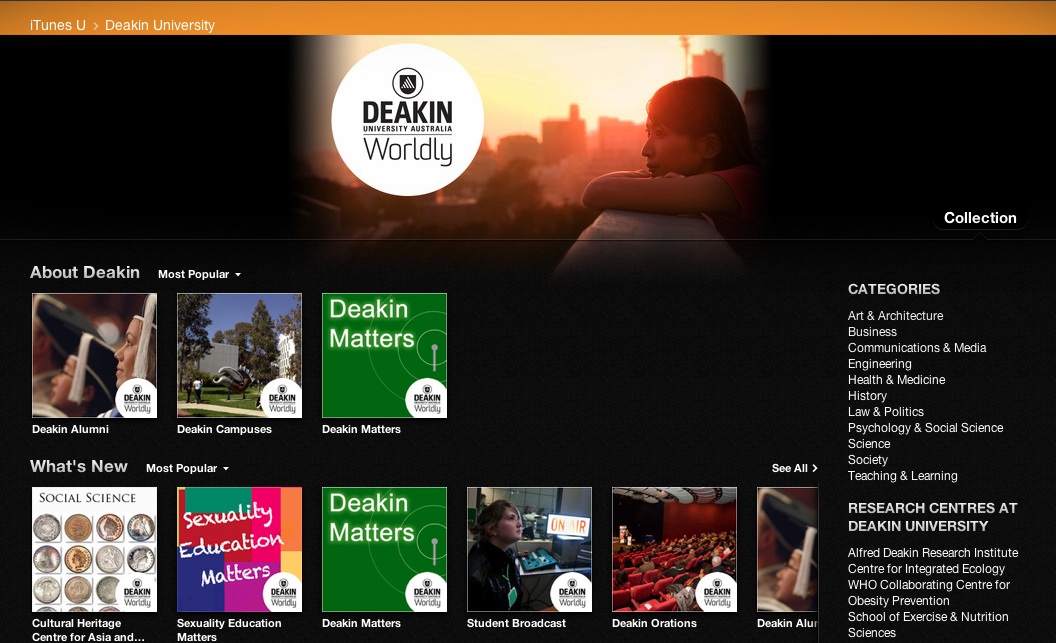Click the About Deakin section heading
This screenshot has height=643, width=1056.
[85, 273]
